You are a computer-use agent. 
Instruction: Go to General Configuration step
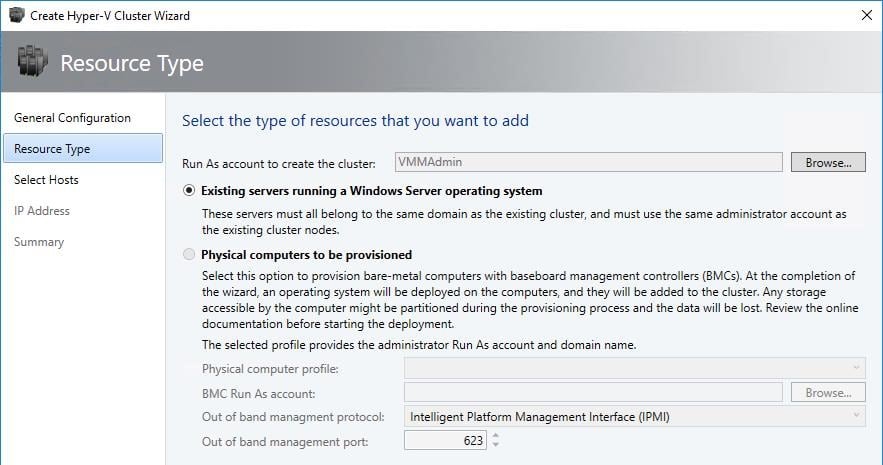72,118
